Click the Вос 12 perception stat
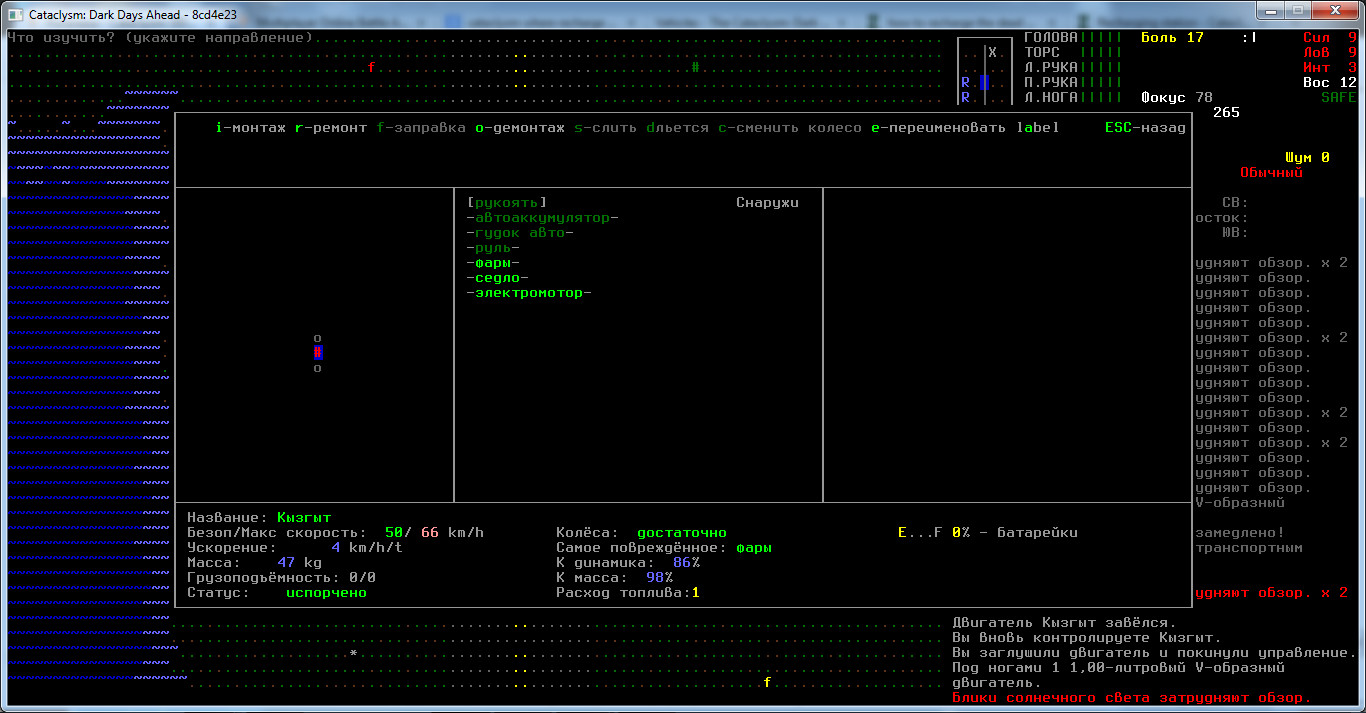The image size is (1366, 713). [1330, 82]
